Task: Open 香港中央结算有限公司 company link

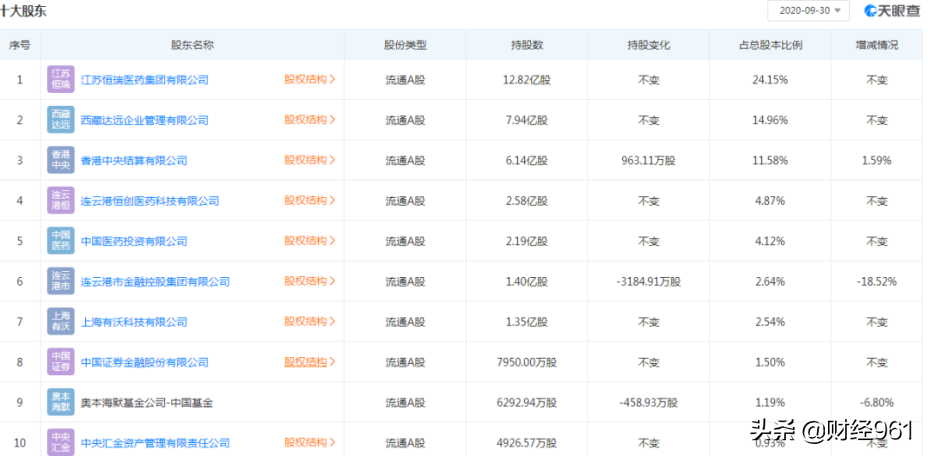Action: click(134, 160)
